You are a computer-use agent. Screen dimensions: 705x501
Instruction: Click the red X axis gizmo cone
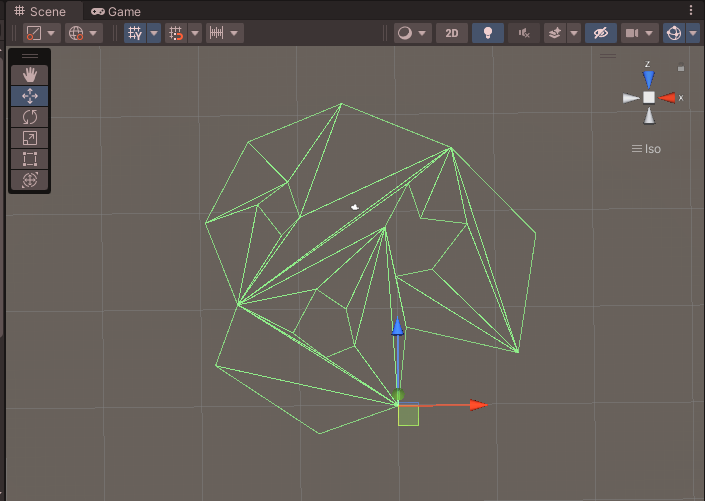tap(667, 98)
